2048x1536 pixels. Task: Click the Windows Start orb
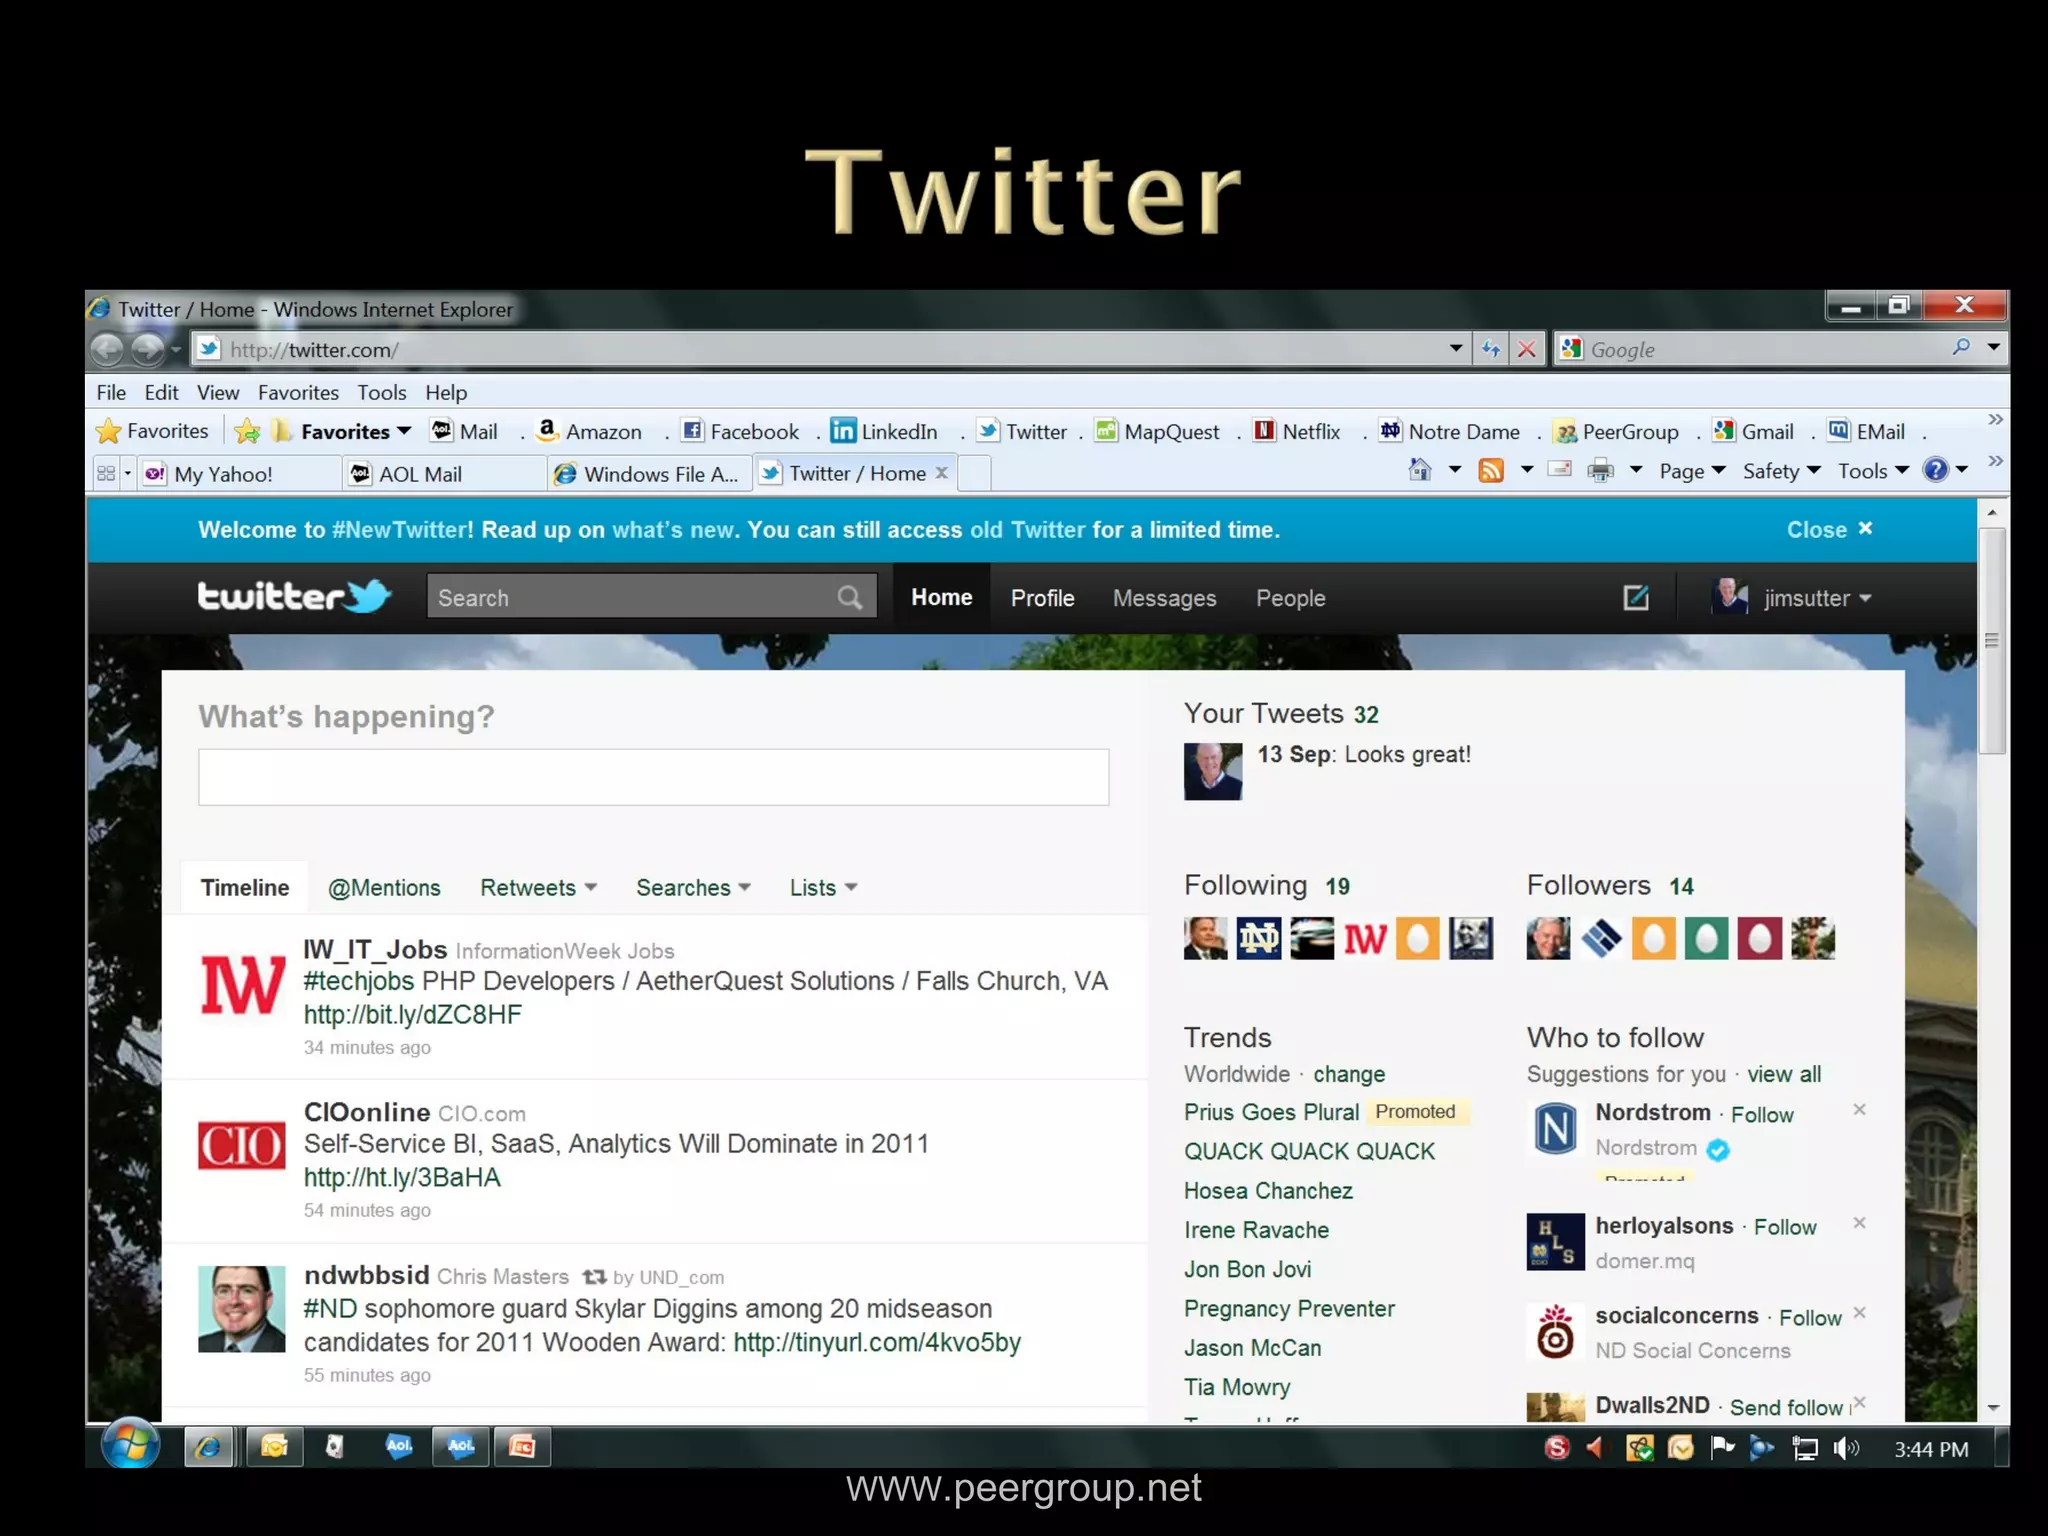130,1445
